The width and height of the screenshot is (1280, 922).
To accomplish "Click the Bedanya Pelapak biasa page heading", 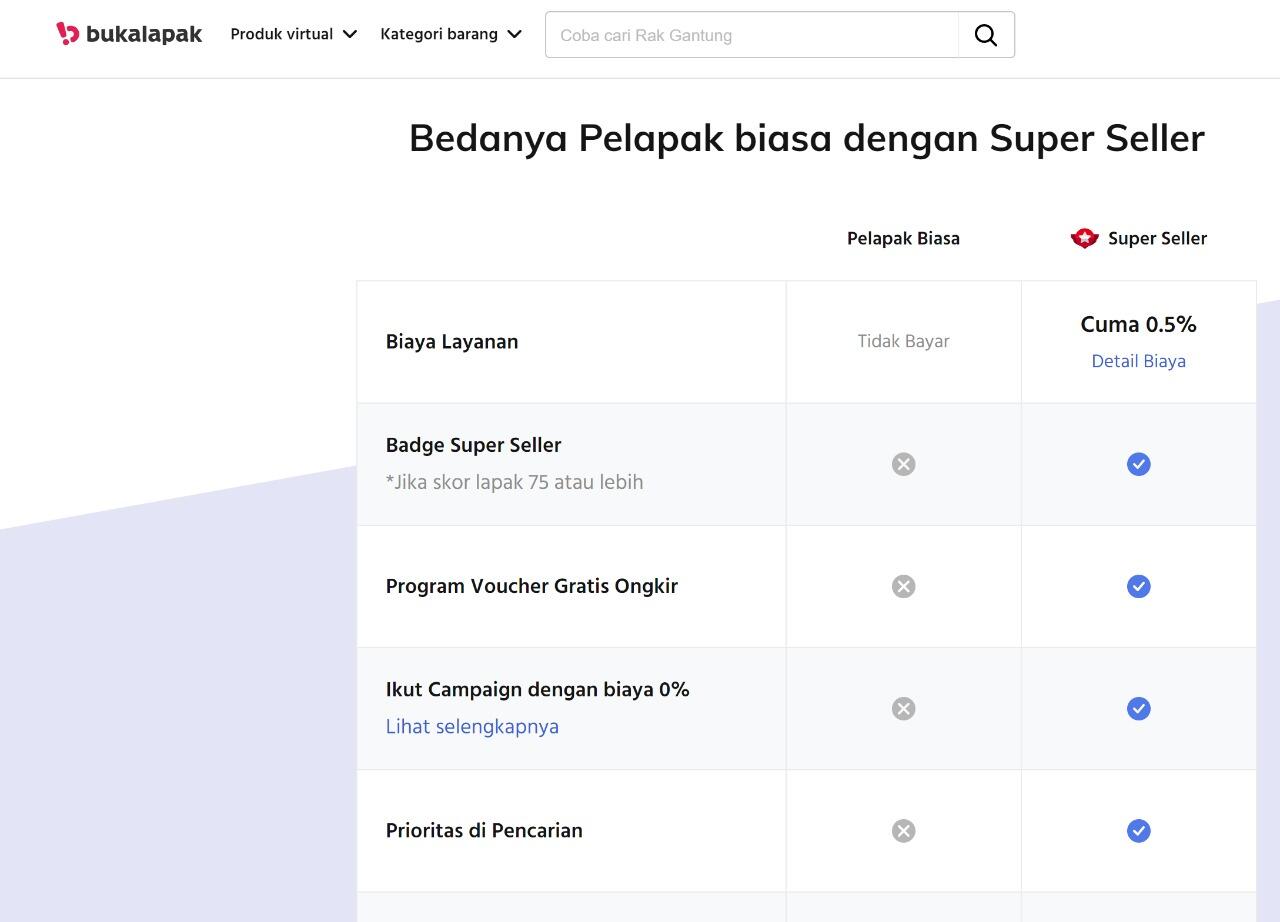I will pos(807,138).
